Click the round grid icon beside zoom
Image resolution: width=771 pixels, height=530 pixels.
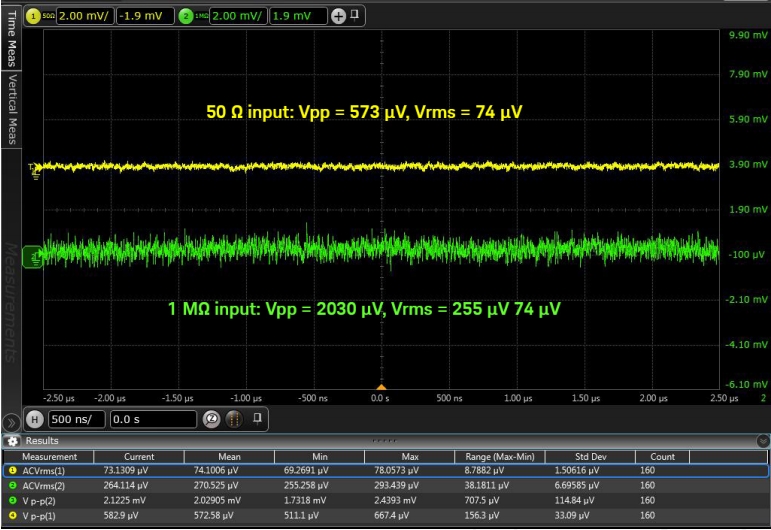pos(233,418)
